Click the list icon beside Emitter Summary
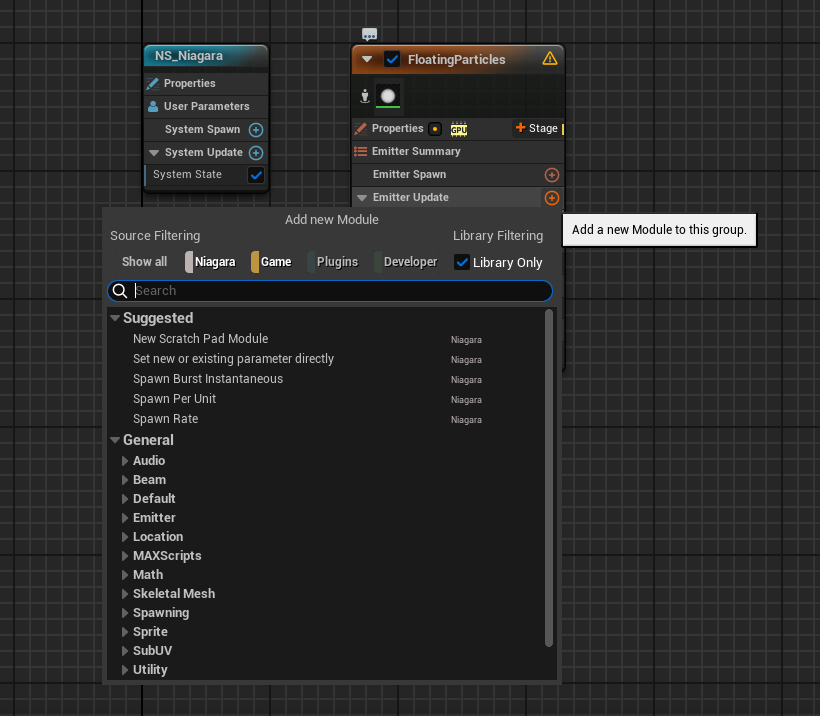 click(x=361, y=152)
